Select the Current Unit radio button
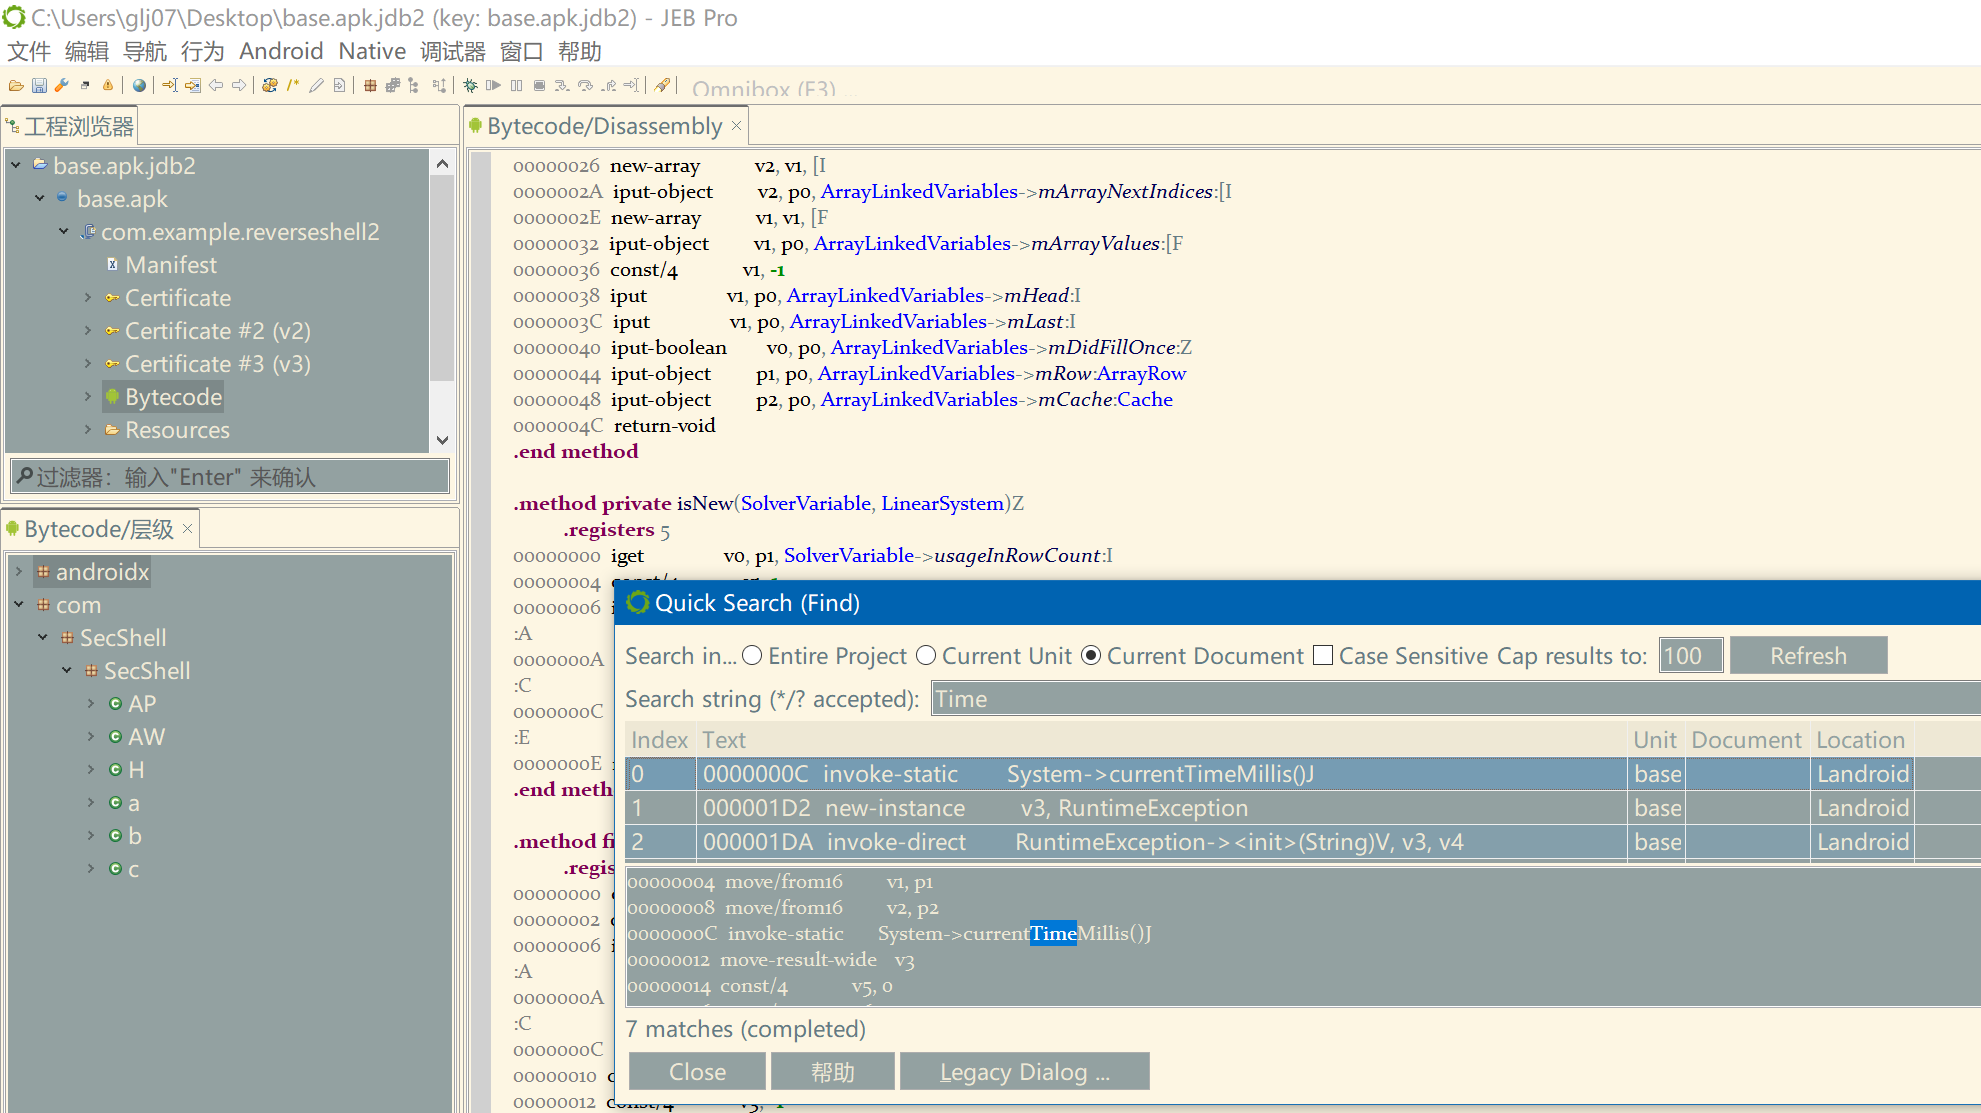The height and width of the screenshot is (1113, 1981). (926, 655)
